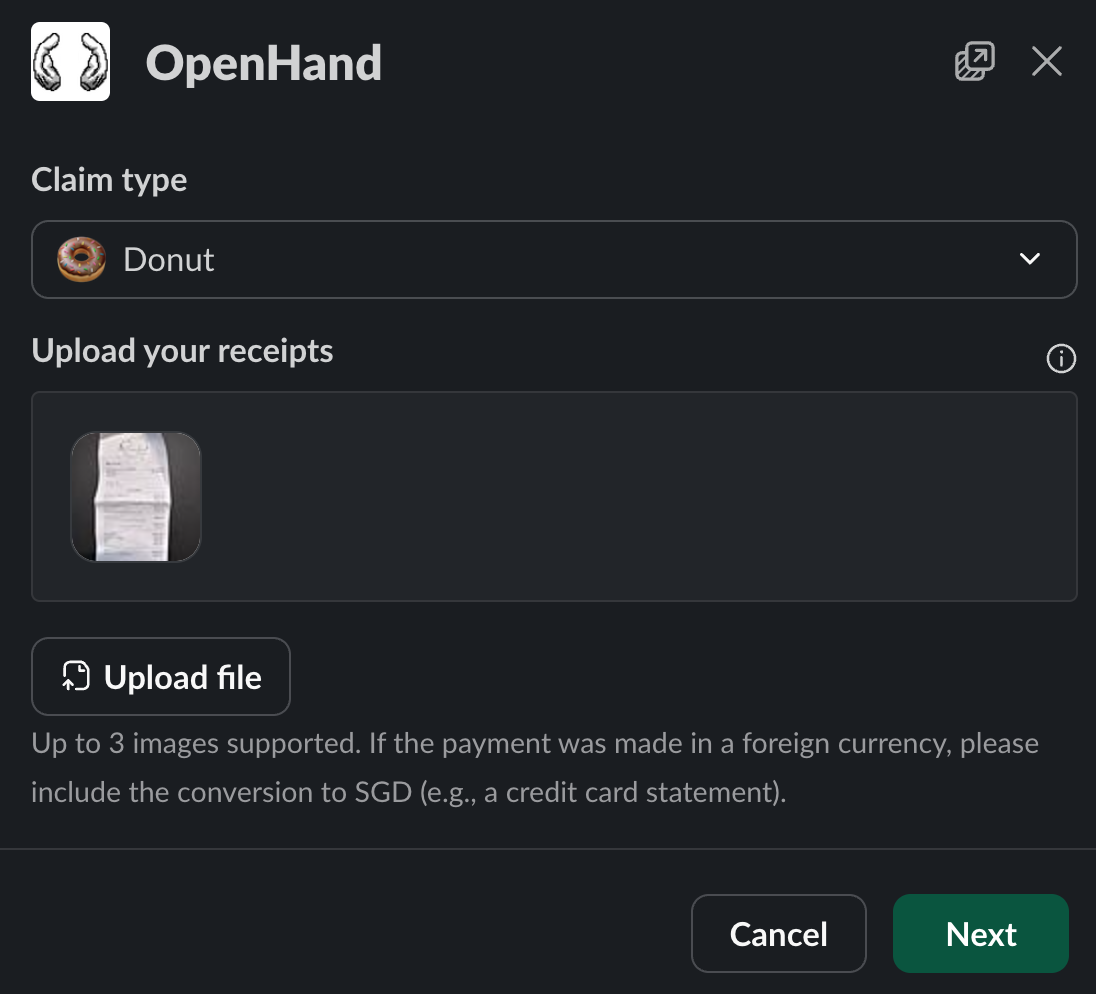Click Next to proceed with the claim
The image size is (1096, 994).
(x=980, y=933)
